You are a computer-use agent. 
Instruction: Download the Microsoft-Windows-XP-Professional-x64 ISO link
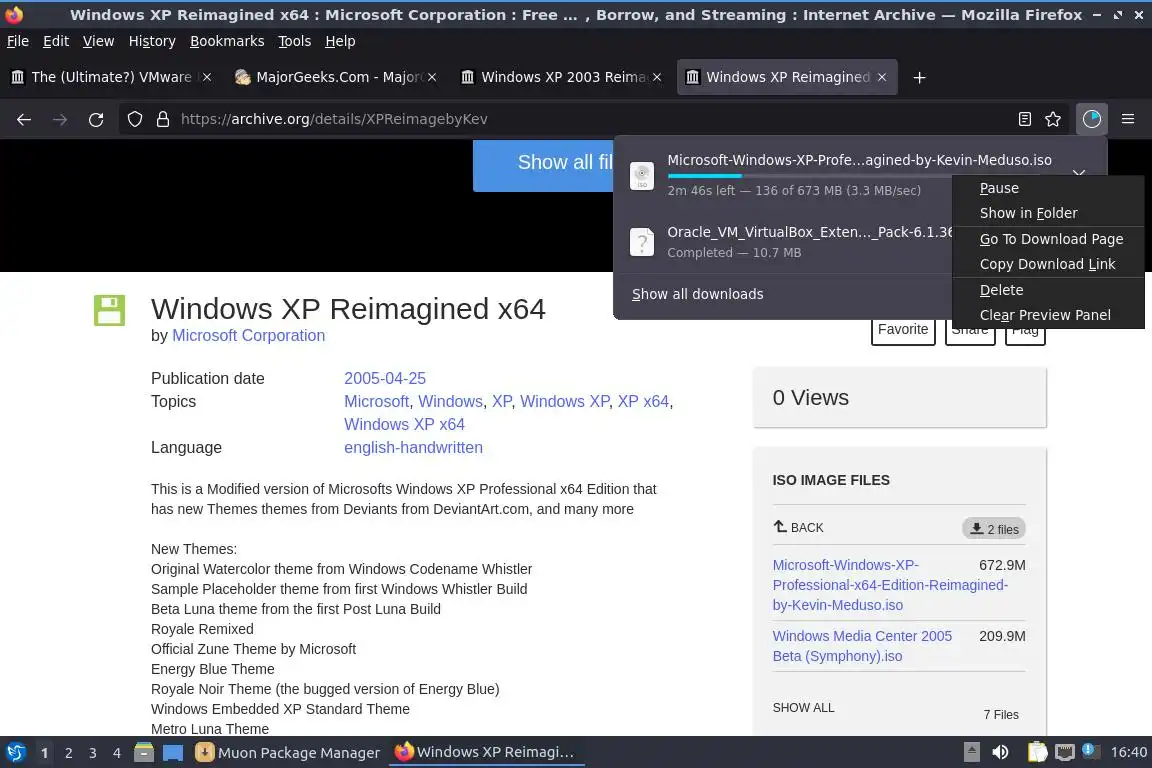pos(890,585)
